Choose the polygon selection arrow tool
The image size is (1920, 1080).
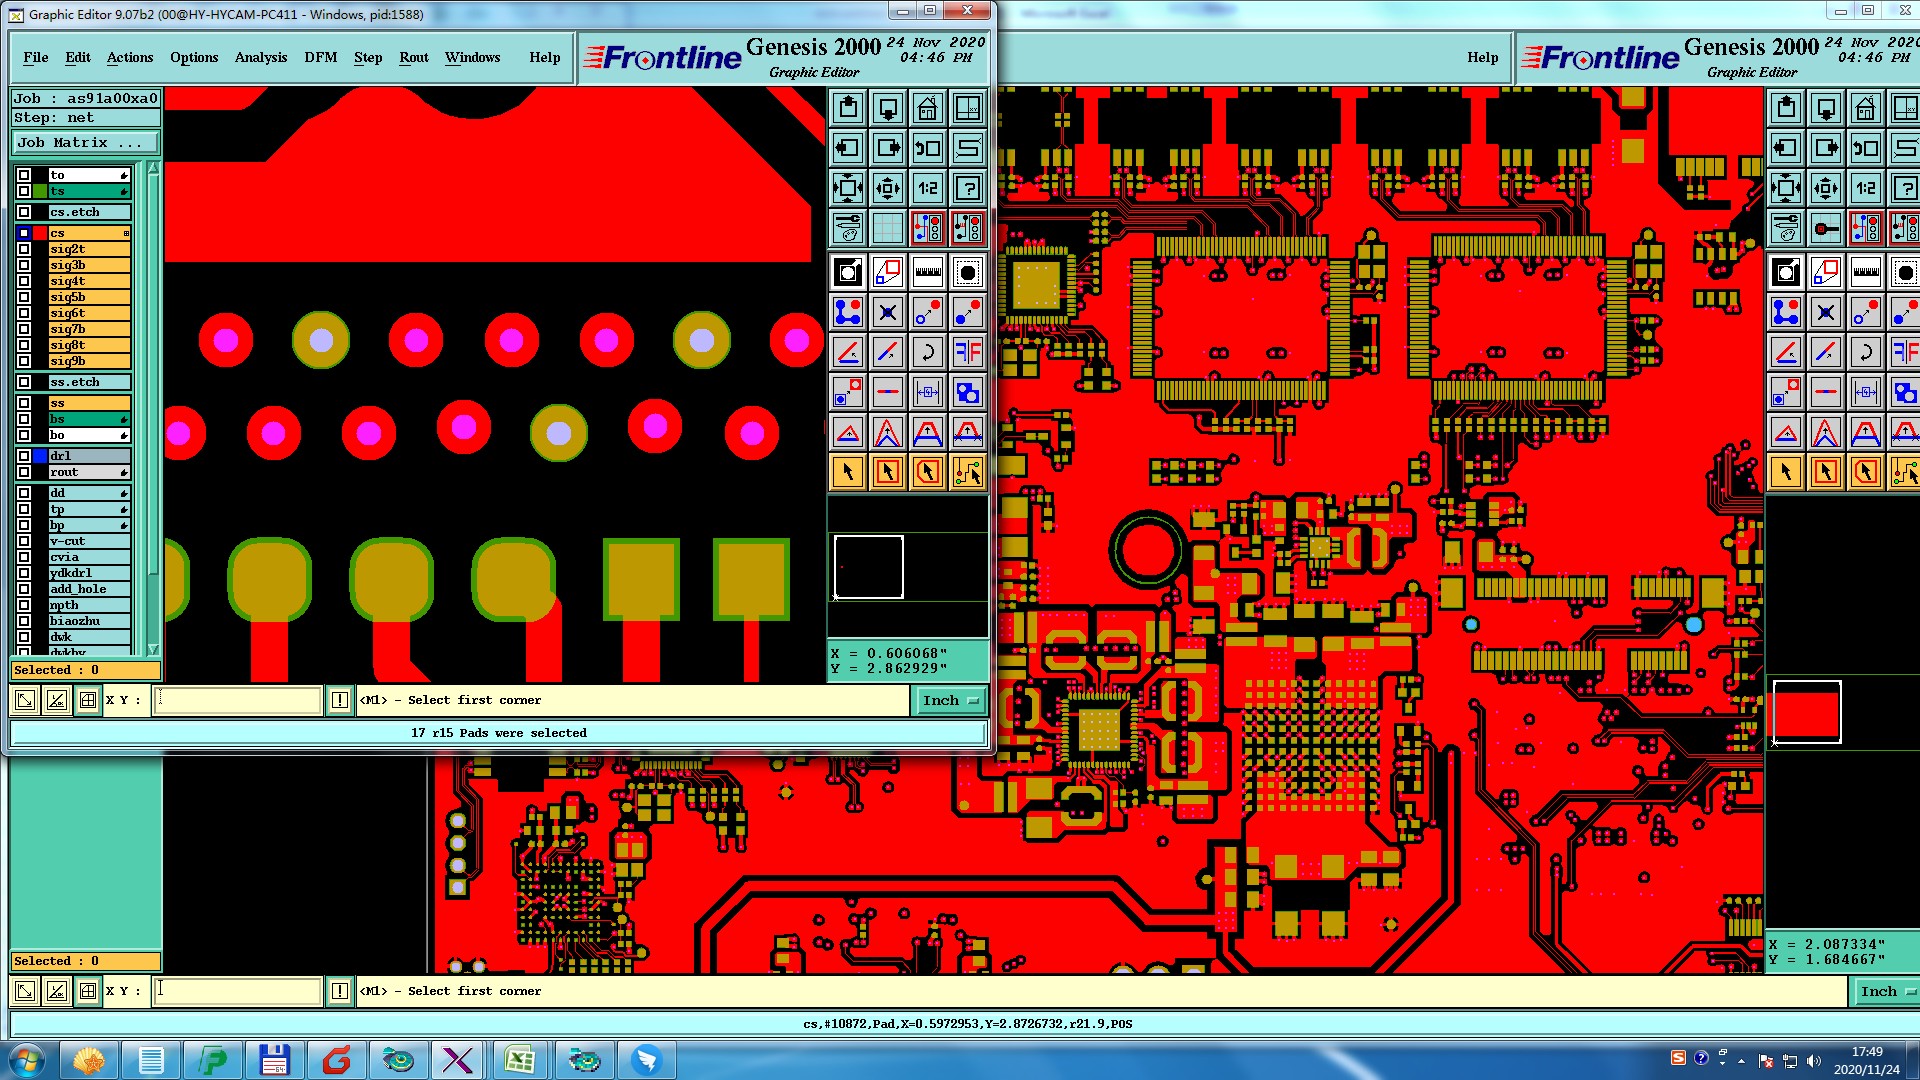[x=927, y=472]
